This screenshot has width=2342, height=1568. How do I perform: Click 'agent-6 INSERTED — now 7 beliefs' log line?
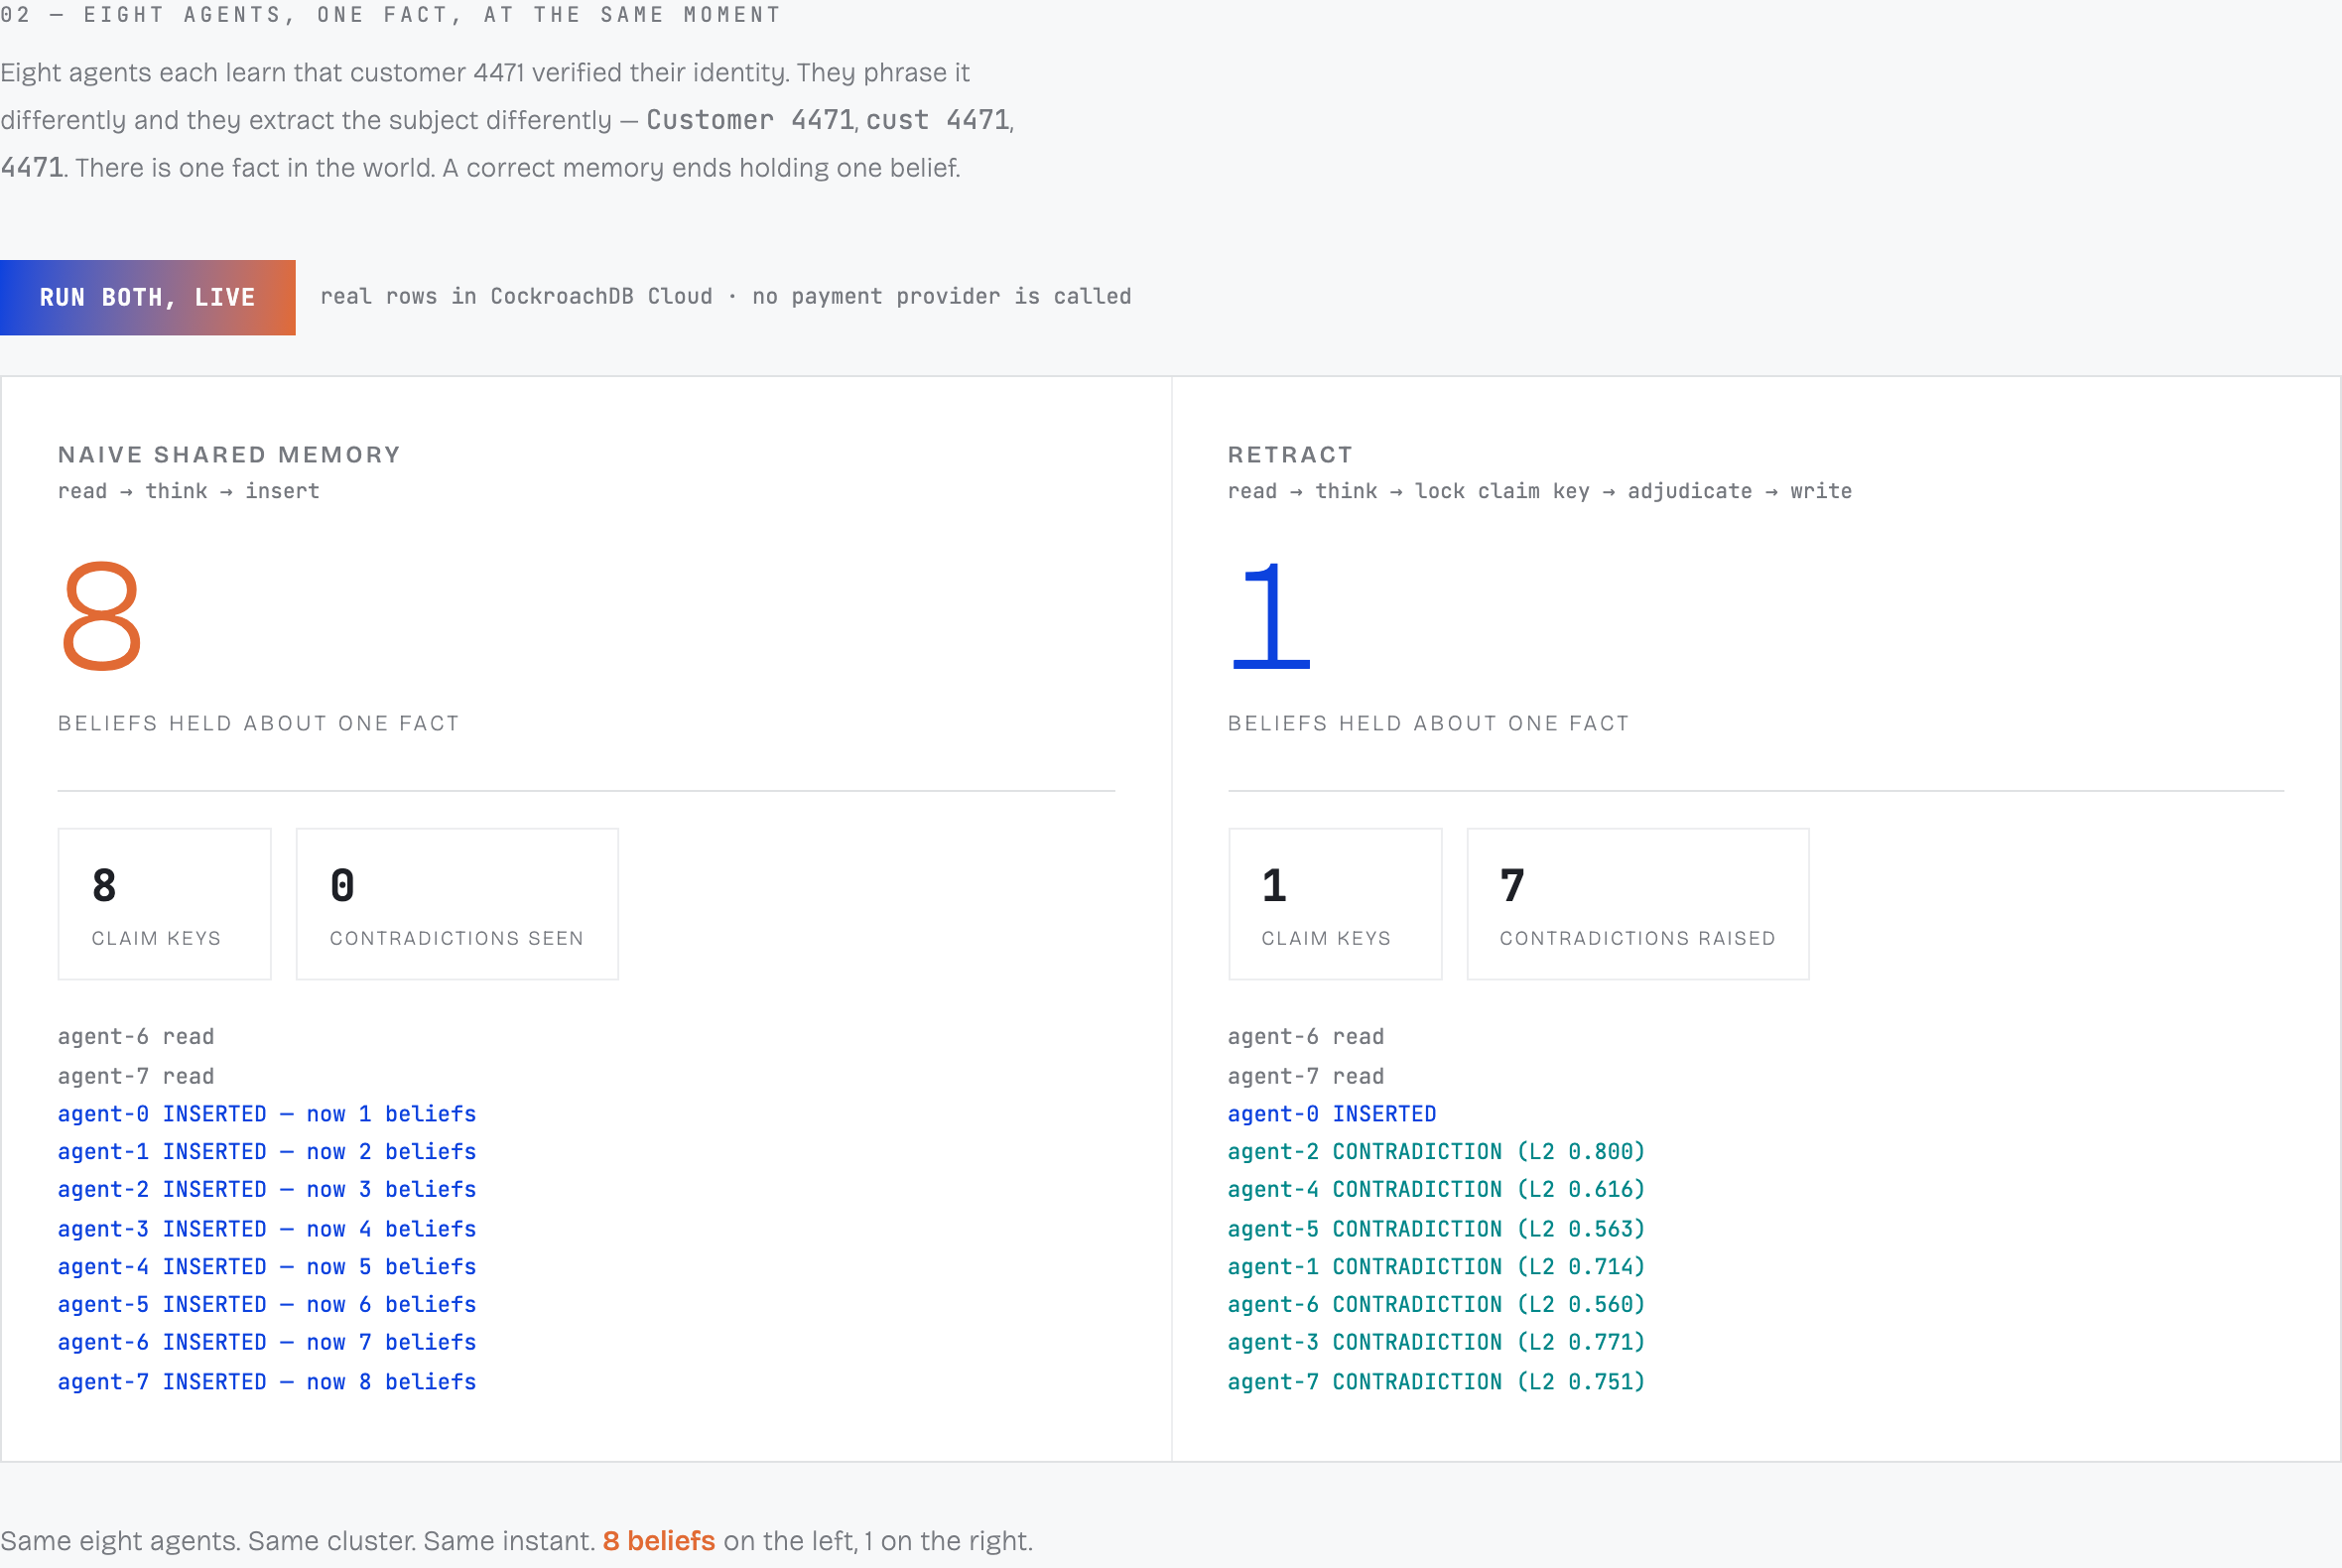click(267, 1343)
